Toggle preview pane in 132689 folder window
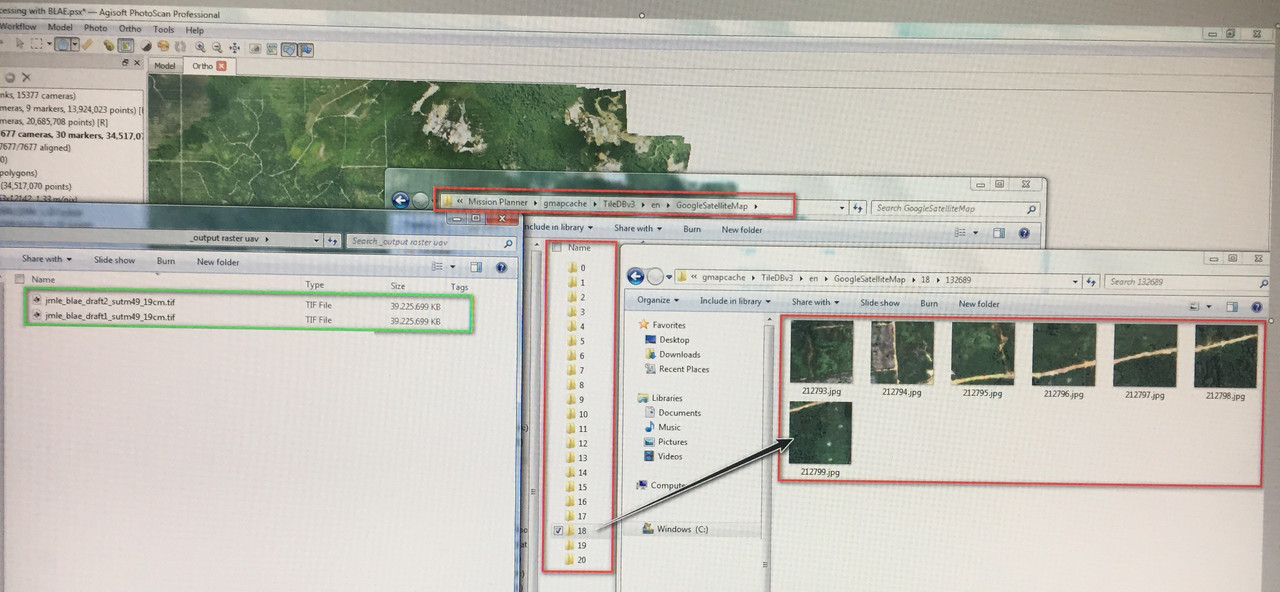Image resolution: width=1280 pixels, height=592 pixels. tap(1232, 307)
